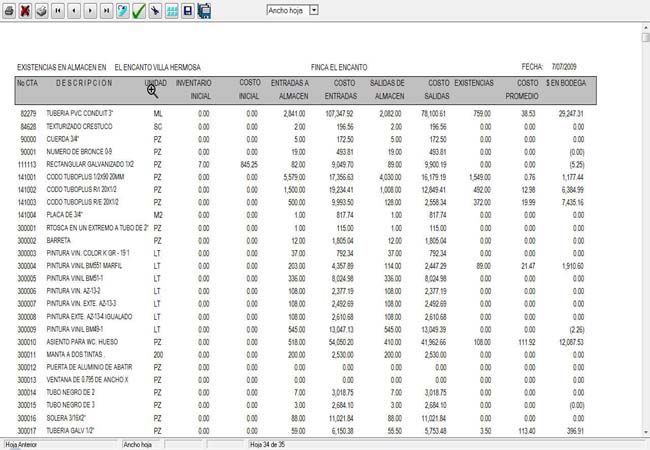
Task: Click the value 107,347.92 in COSTO ENTRADAS
Action: (x=339, y=114)
